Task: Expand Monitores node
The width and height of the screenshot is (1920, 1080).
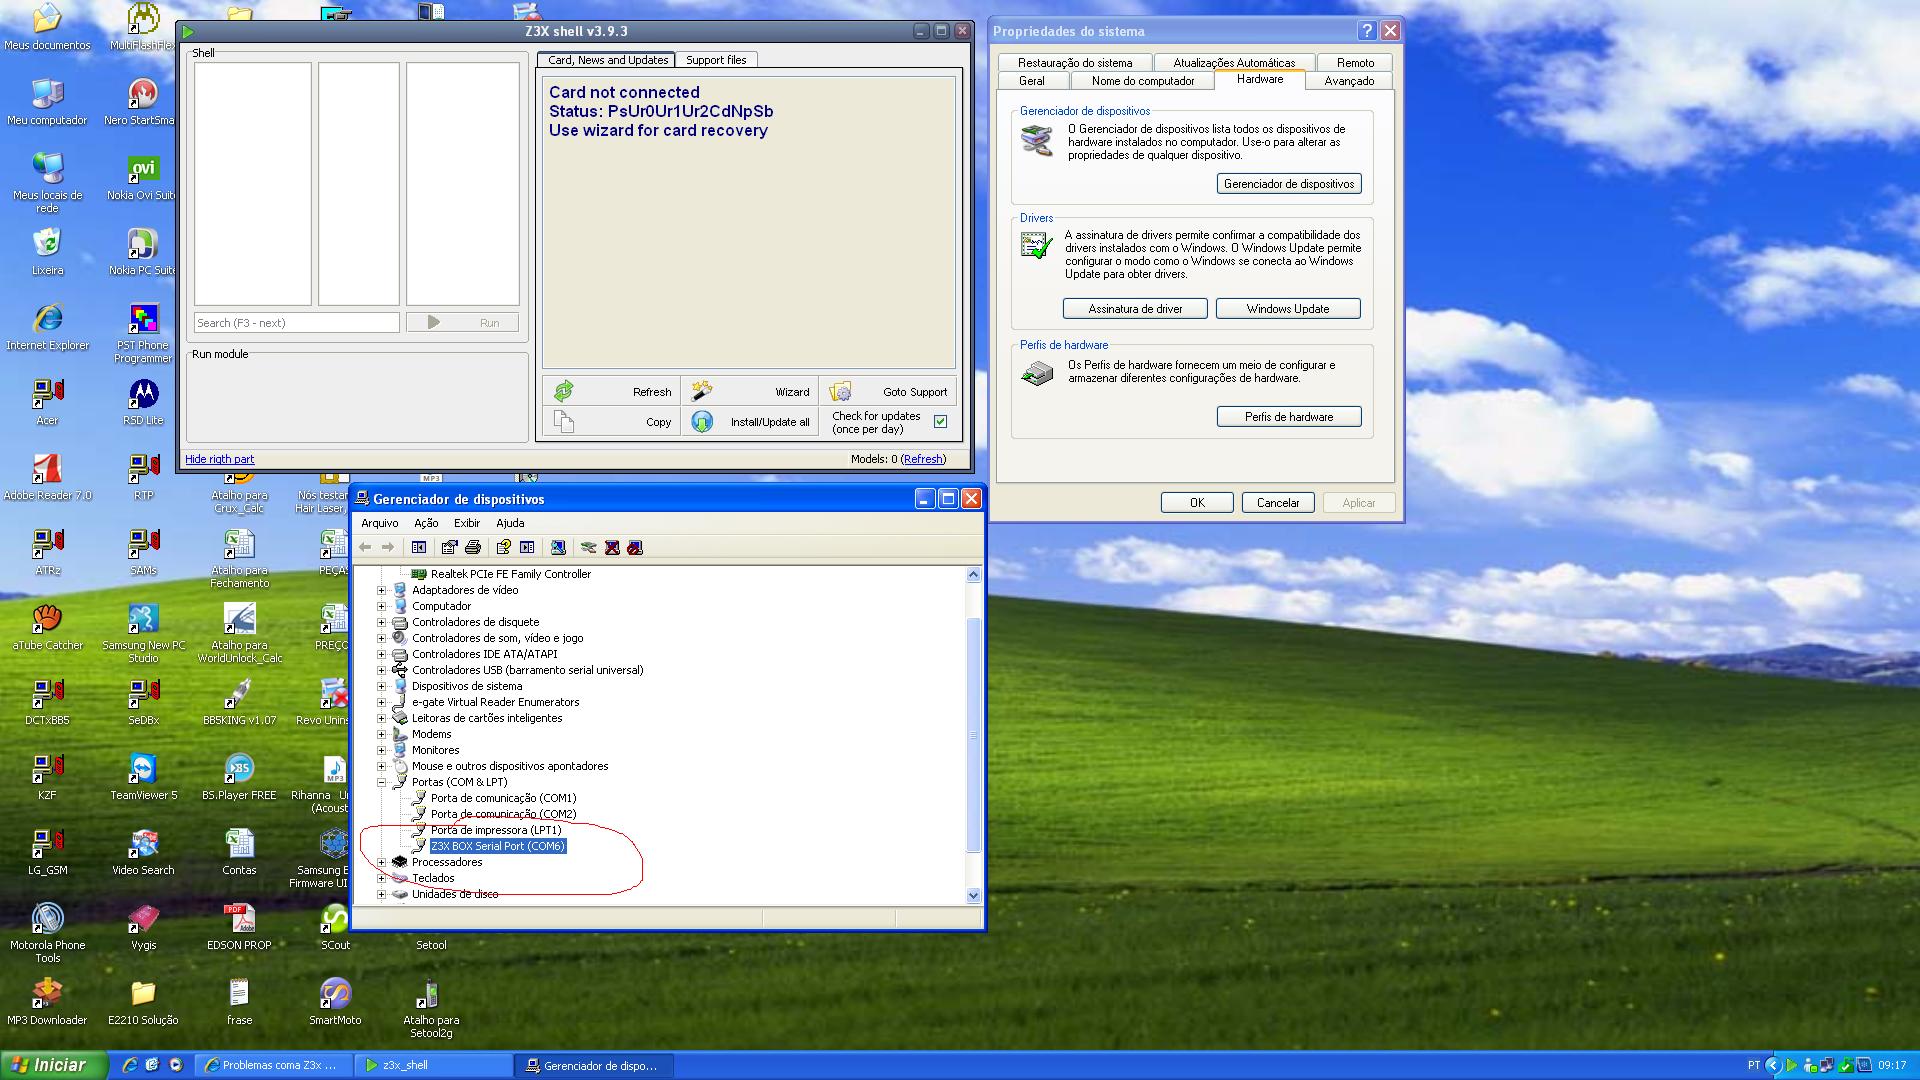Action: tap(381, 750)
